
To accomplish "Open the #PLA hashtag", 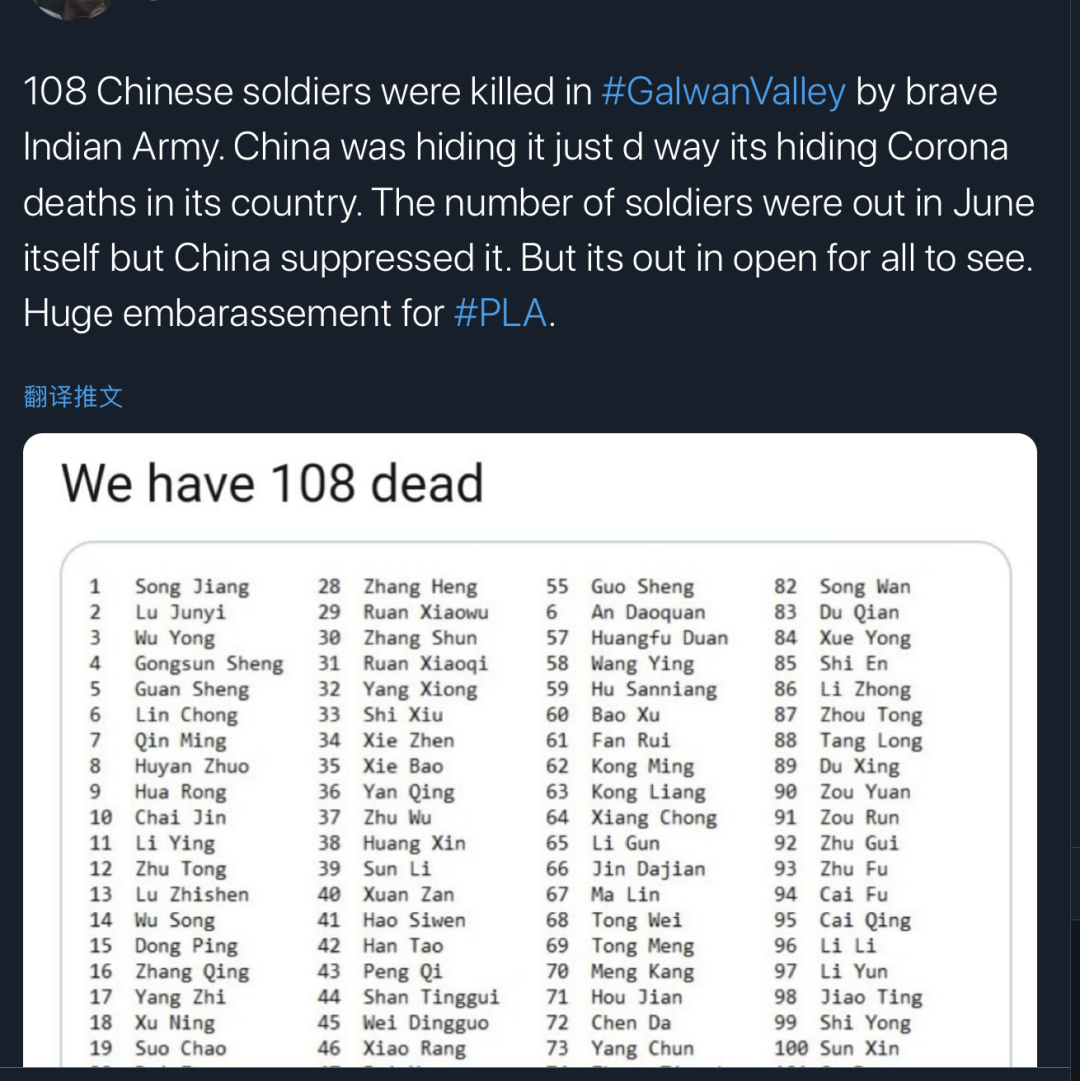I will click(x=500, y=314).
